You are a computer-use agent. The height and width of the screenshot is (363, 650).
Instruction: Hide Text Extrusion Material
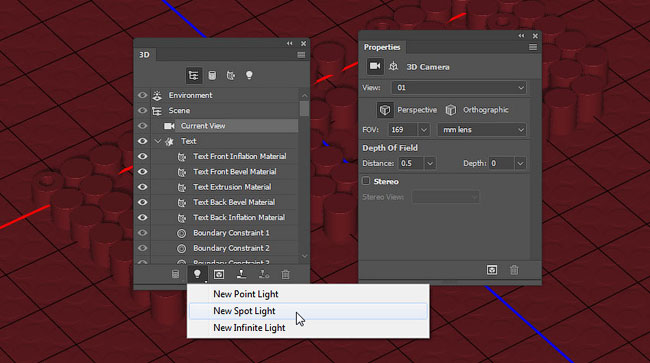click(142, 187)
